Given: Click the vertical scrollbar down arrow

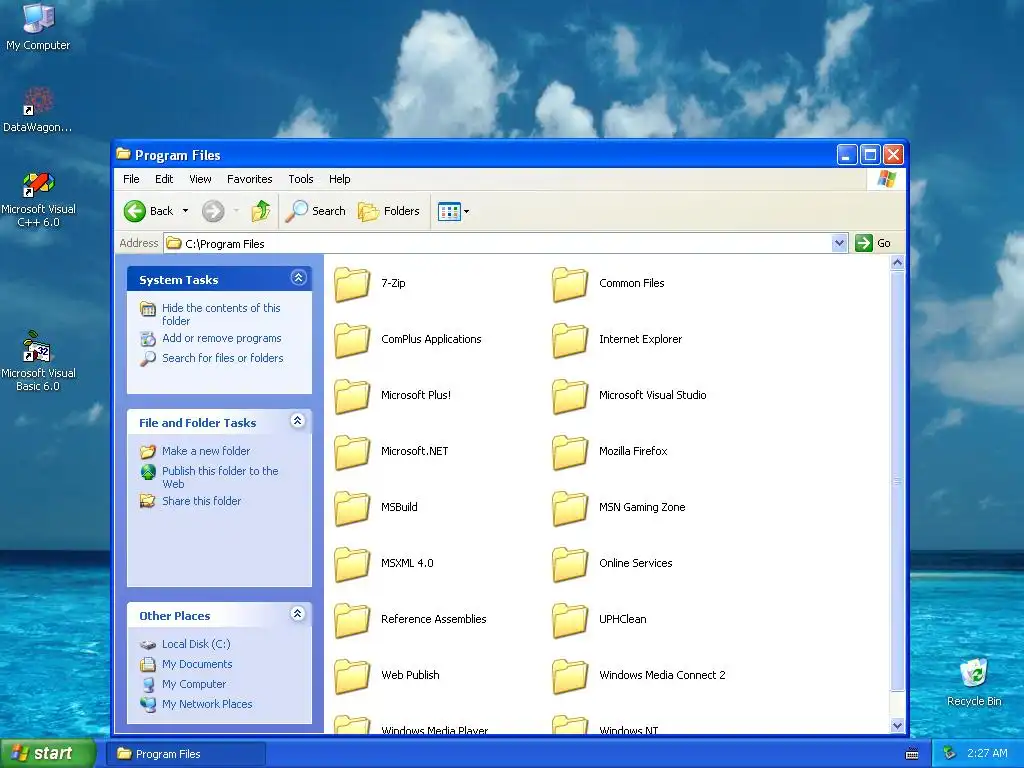Looking at the screenshot, I should (x=897, y=725).
